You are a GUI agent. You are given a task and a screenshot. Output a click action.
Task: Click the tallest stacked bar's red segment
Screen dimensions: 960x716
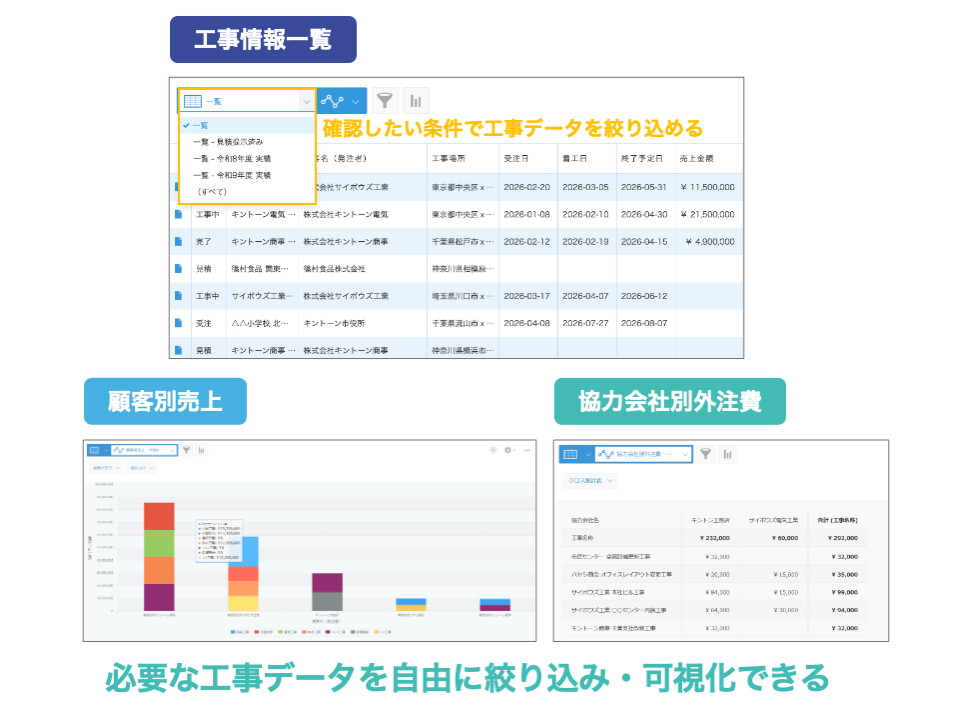click(159, 515)
